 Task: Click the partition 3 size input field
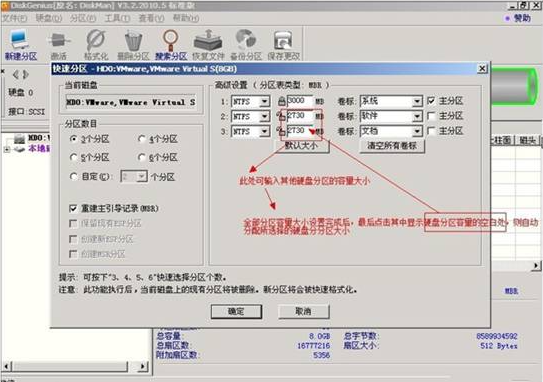[300, 131]
